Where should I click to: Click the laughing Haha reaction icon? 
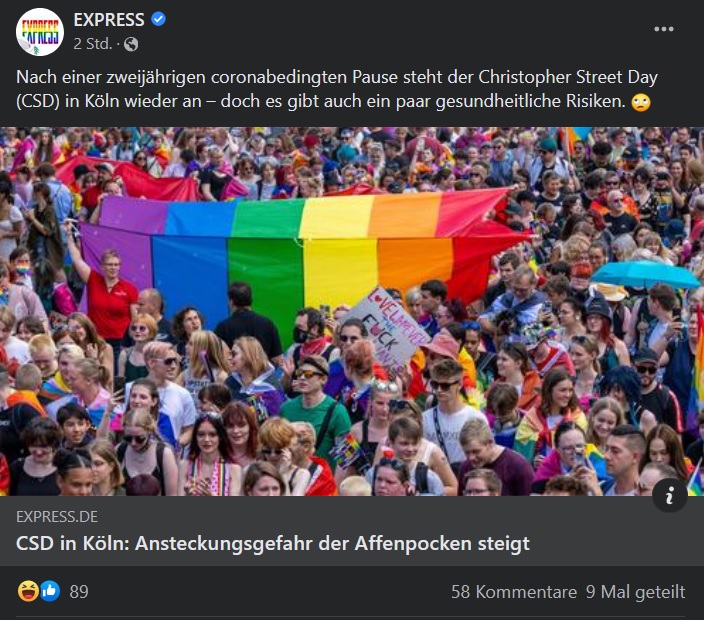pyautogui.click(x=28, y=591)
